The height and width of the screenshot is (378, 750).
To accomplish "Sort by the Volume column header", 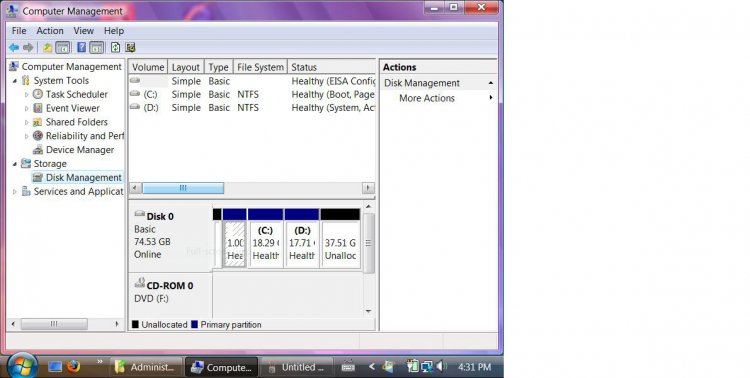I will point(148,67).
